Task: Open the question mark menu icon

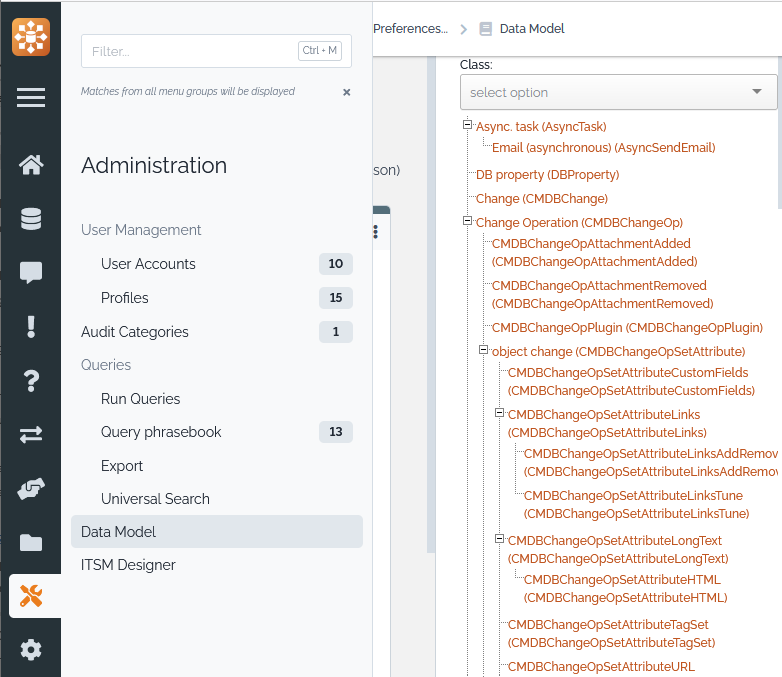Action: pyautogui.click(x=30, y=380)
